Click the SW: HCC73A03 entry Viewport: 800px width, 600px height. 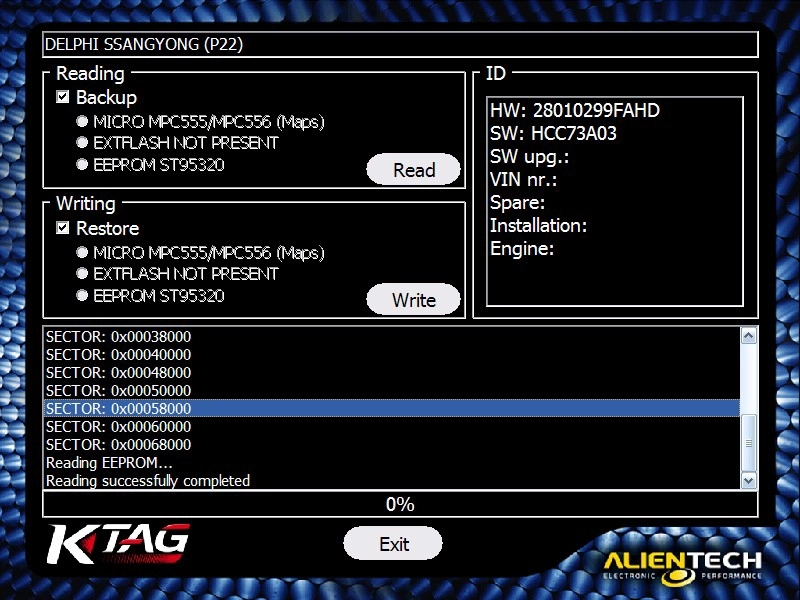tap(554, 133)
